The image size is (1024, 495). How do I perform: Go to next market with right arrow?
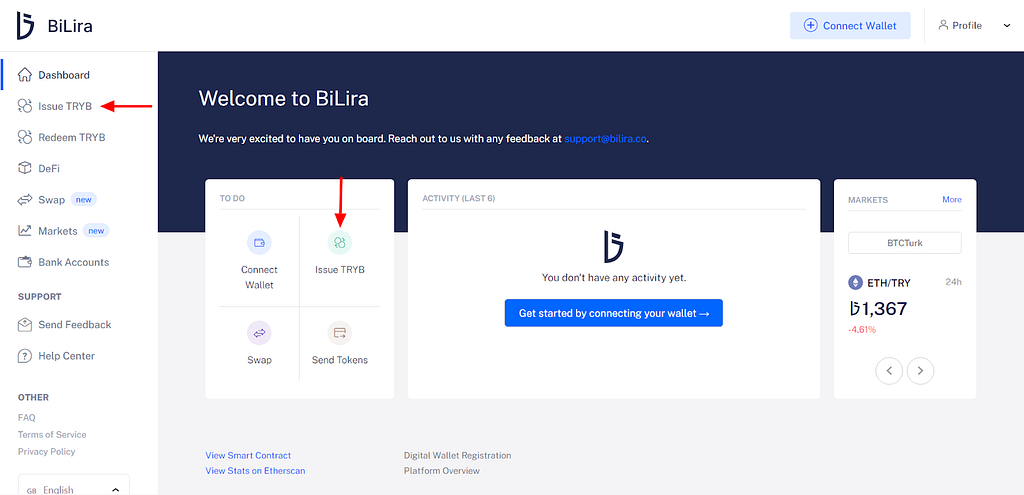920,371
